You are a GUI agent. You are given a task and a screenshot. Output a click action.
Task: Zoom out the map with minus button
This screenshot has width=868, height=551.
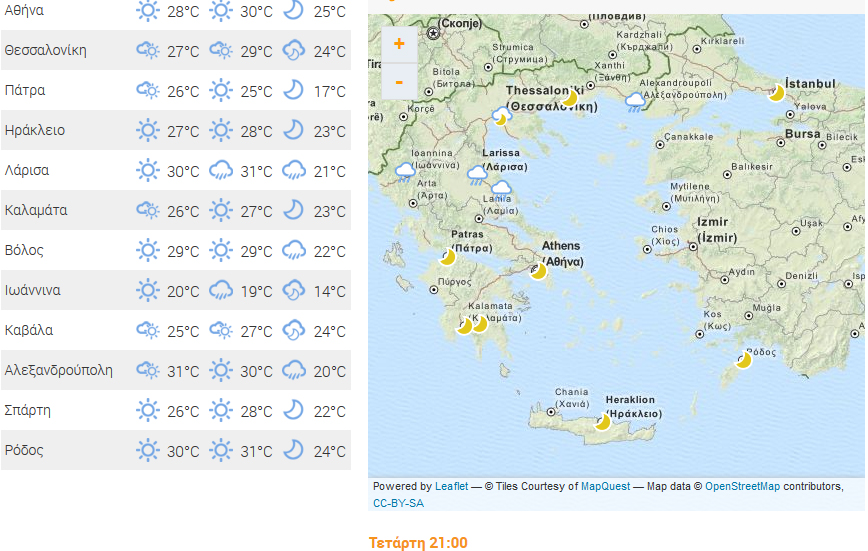tap(399, 81)
